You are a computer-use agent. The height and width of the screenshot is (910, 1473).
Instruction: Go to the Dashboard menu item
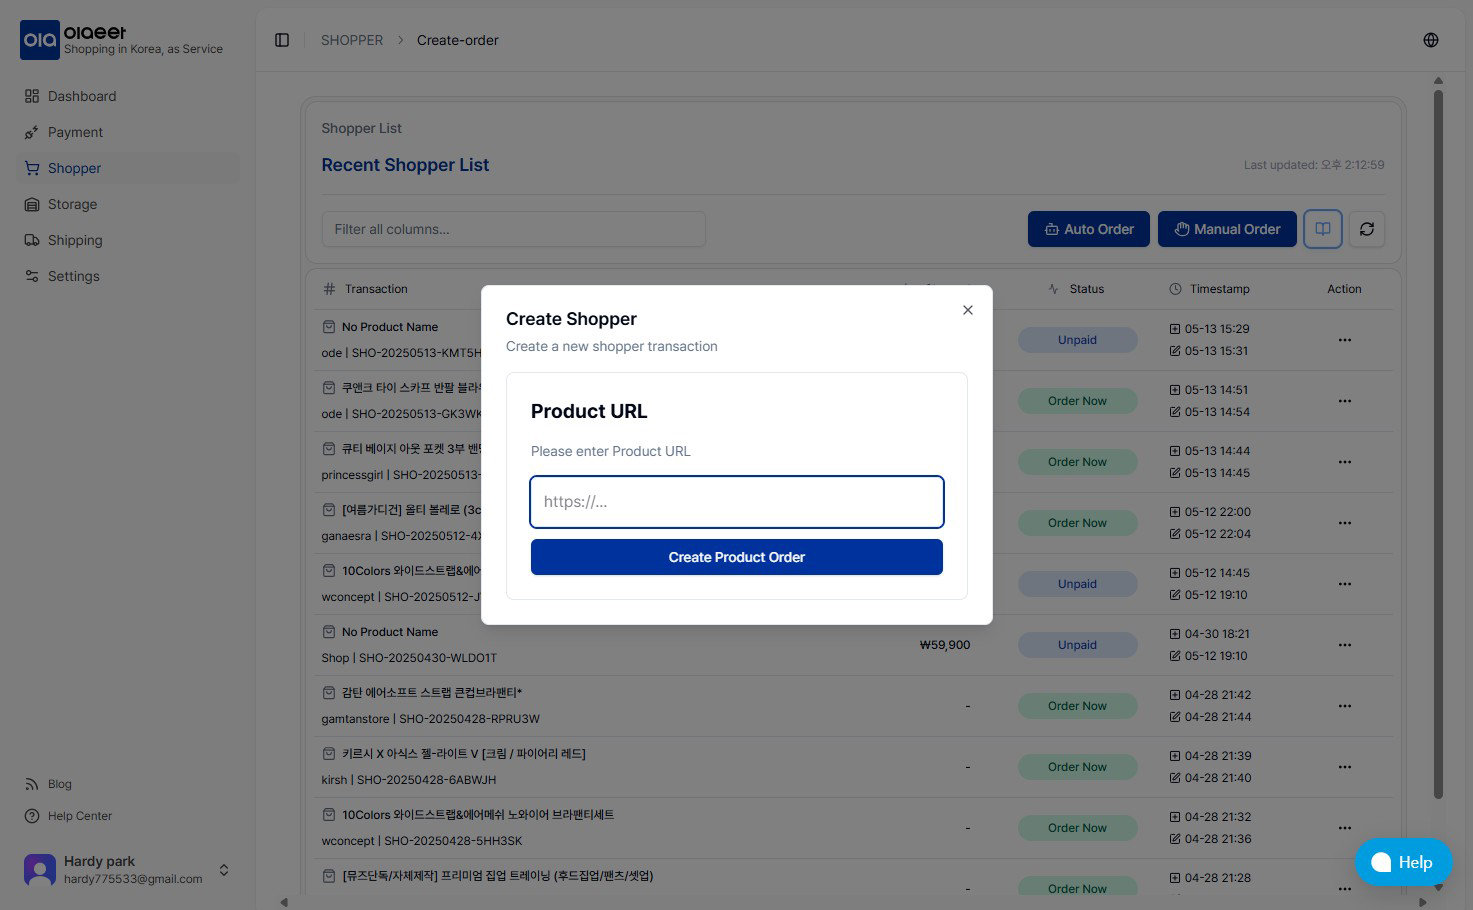tap(81, 96)
